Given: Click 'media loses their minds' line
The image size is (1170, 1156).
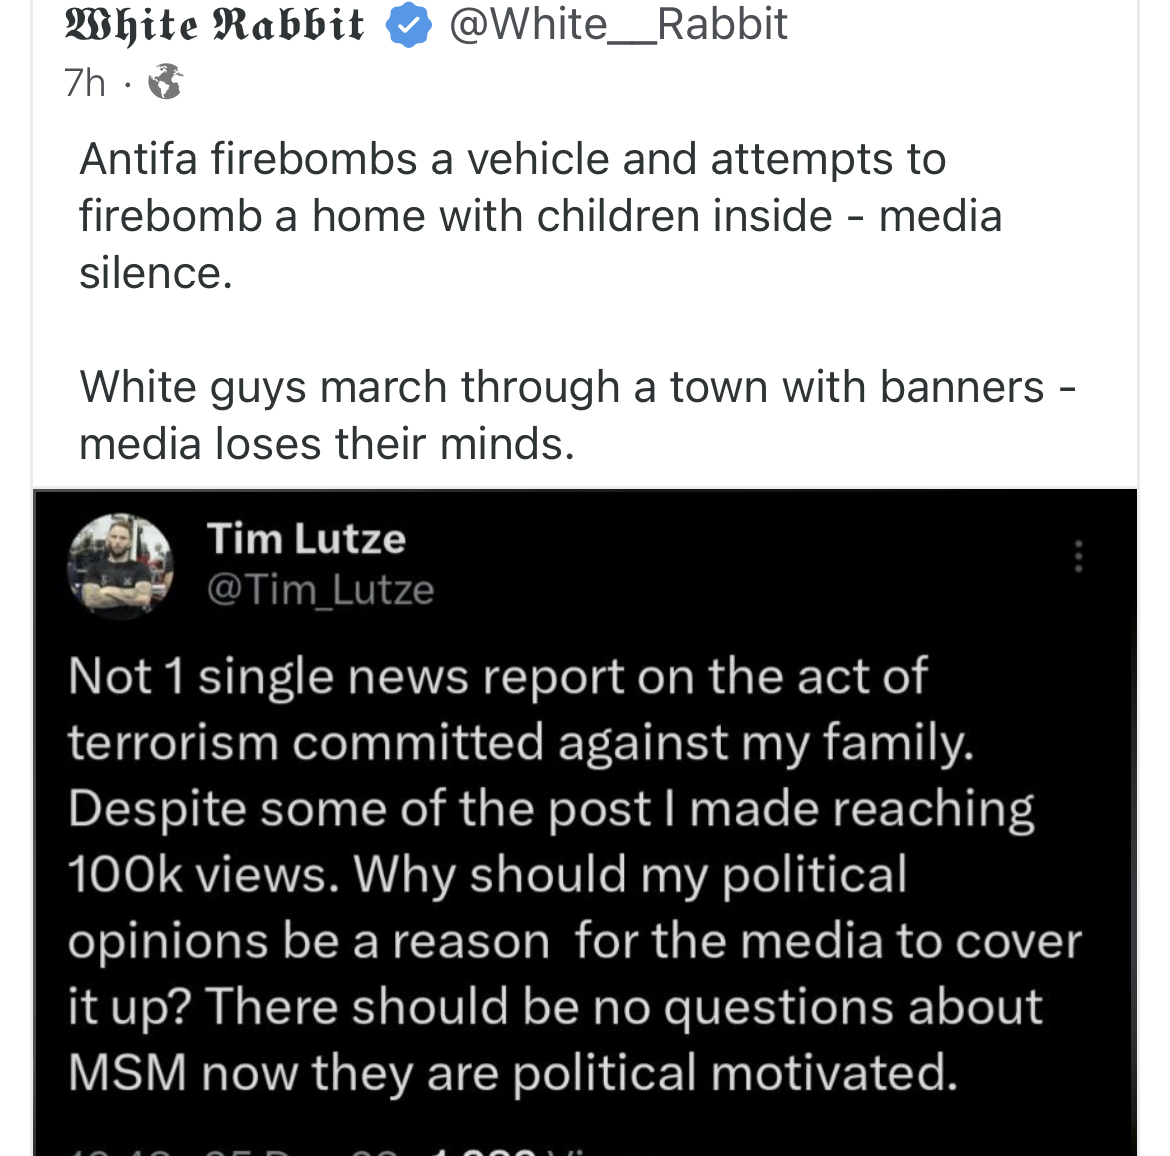Looking at the screenshot, I should pos(326,444).
